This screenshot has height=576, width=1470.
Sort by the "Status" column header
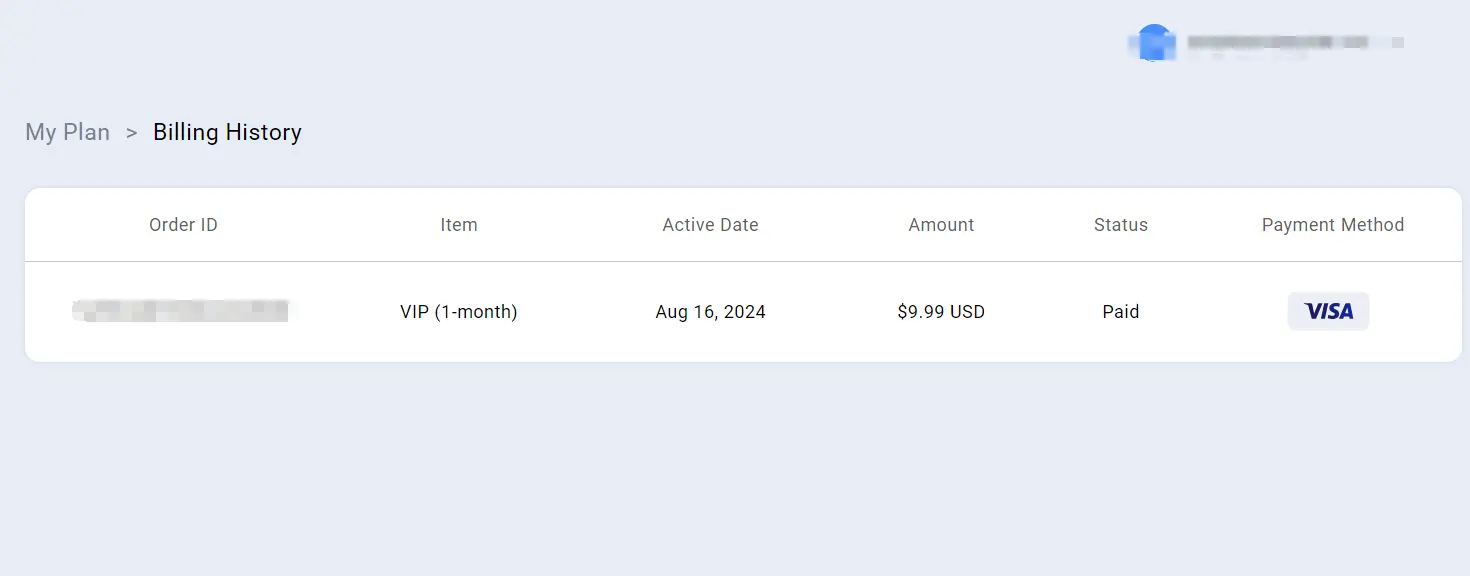click(1120, 225)
